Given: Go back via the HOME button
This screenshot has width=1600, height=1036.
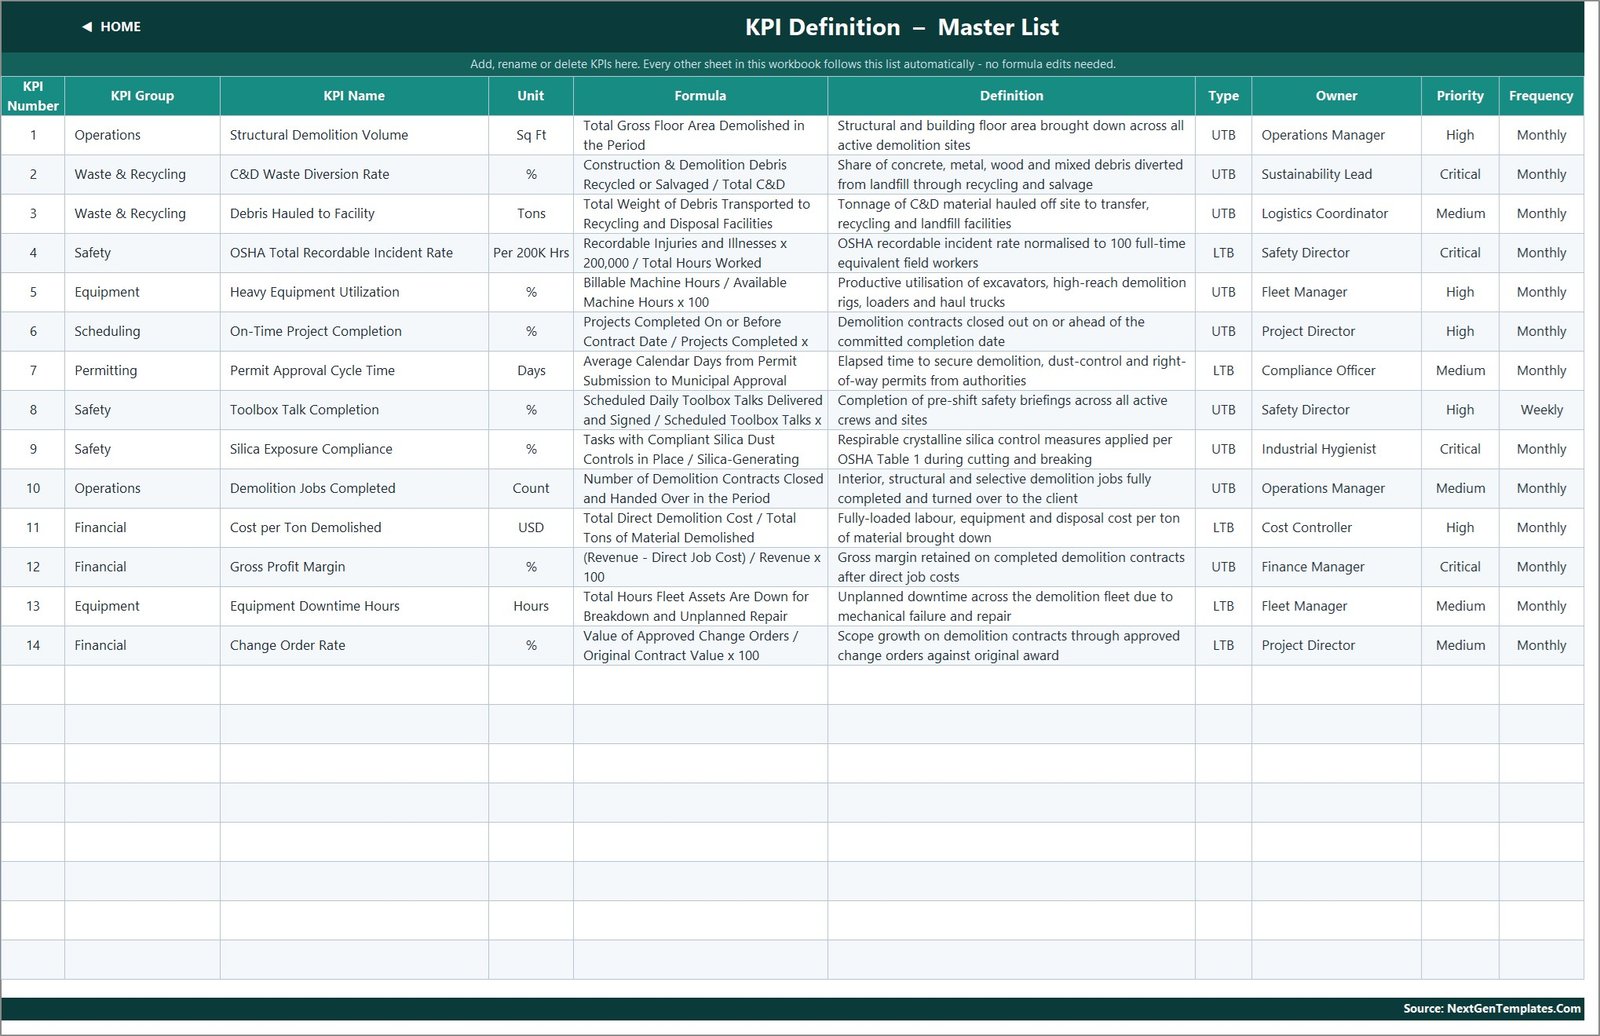Looking at the screenshot, I should click(111, 27).
